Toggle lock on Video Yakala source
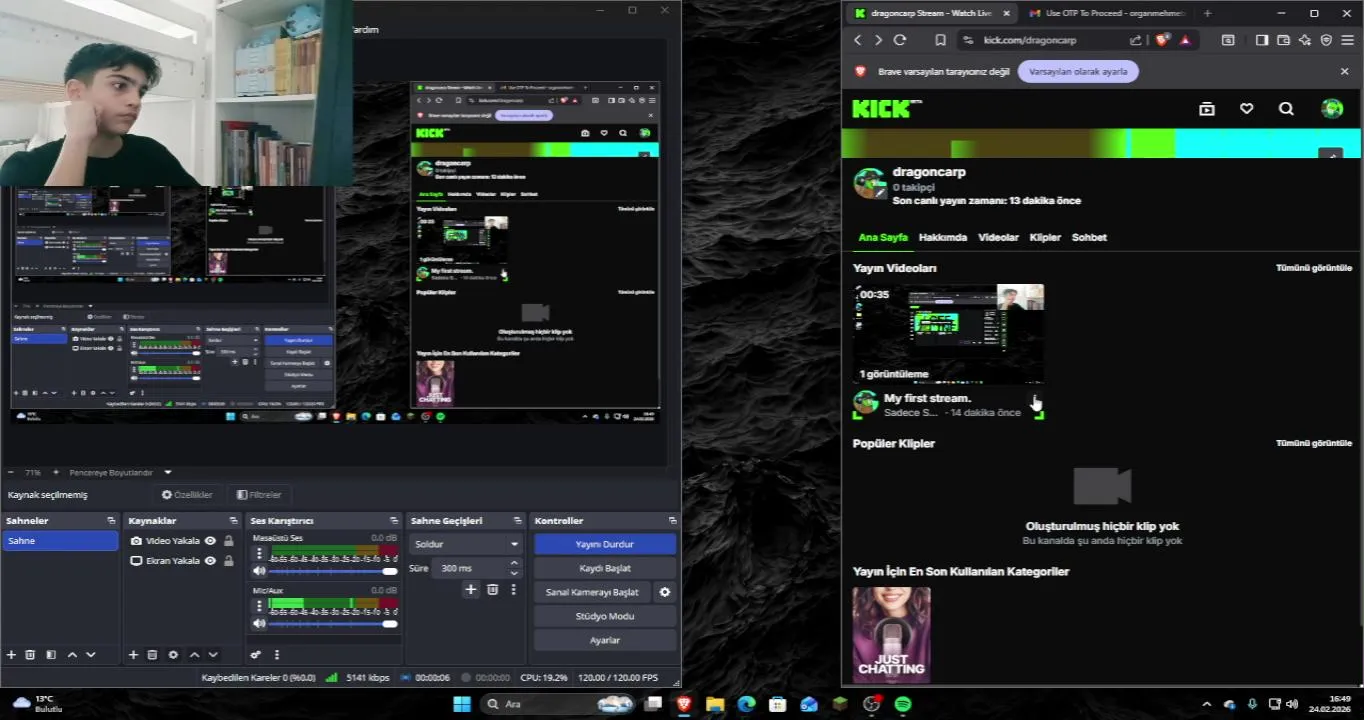This screenshot has width=1364, height=720. pyautogui.click(x=229, y=541)
